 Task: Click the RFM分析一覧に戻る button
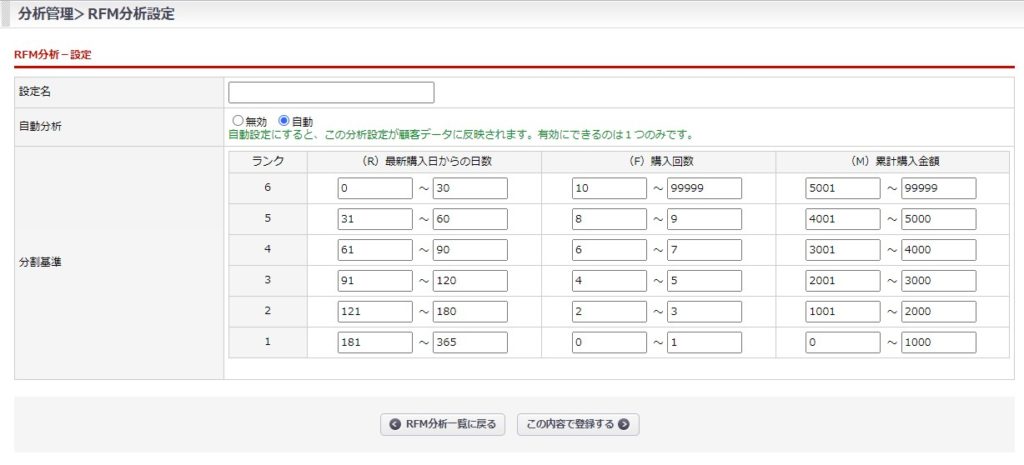coord(444,424)
